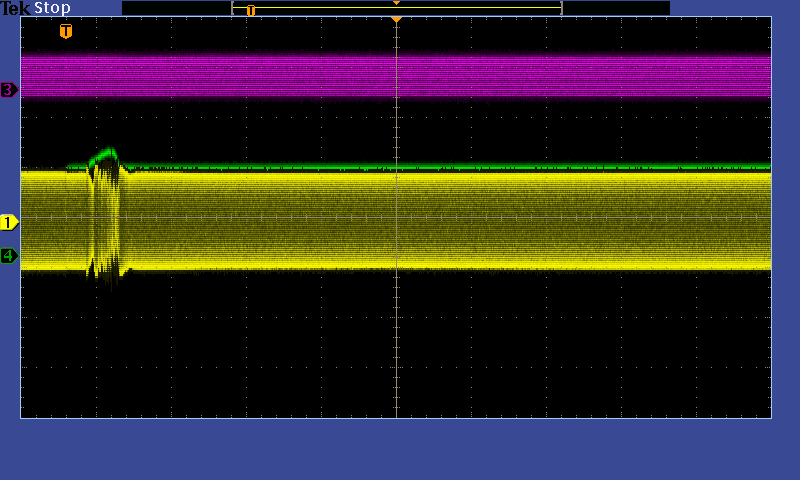Click the green bump on the channel 4 trace

pyautogui.click(x=104, y=155)
